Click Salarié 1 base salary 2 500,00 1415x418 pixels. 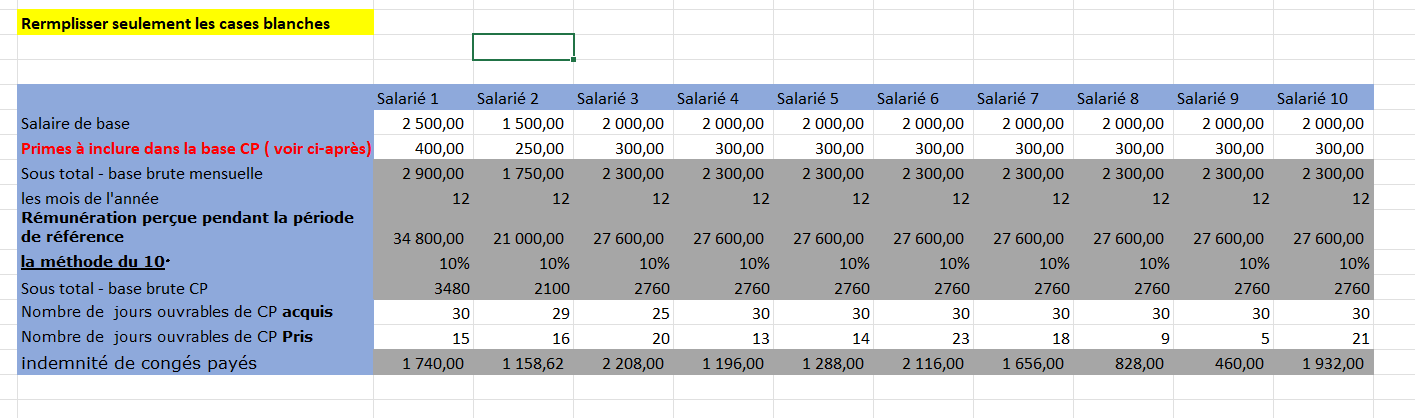click(433, 124)
